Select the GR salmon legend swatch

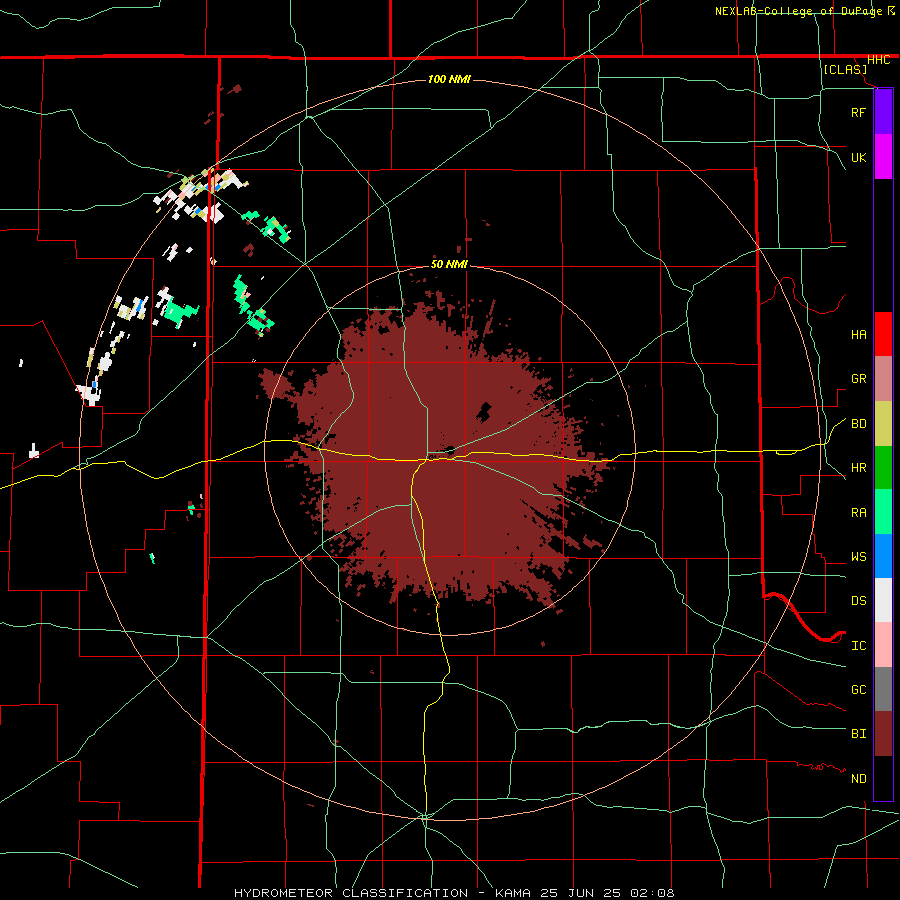point(883,379)
